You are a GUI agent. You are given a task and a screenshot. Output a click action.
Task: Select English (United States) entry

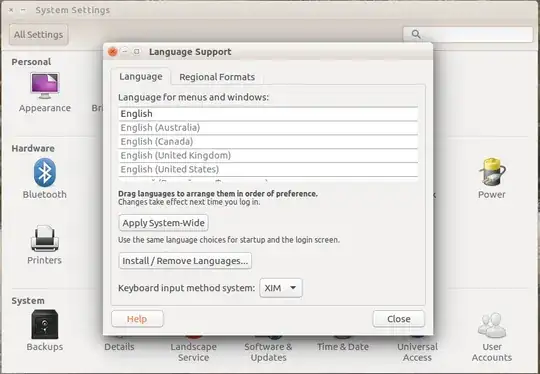(268, 169)
